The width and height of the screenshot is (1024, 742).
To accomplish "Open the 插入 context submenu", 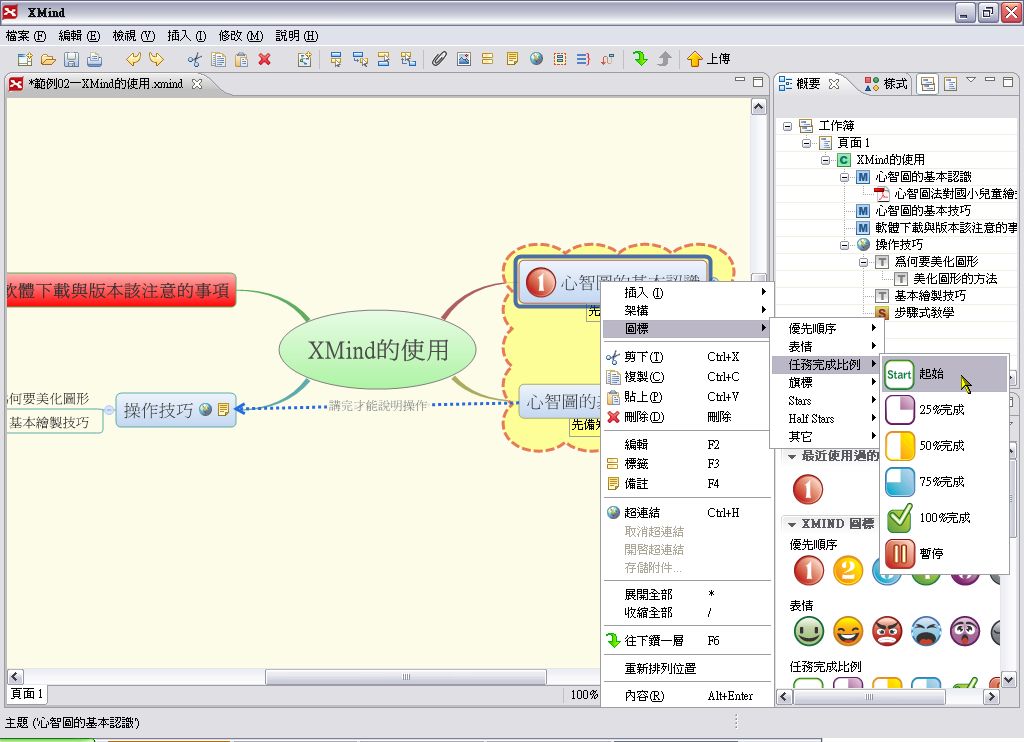I will coord(686,293).
